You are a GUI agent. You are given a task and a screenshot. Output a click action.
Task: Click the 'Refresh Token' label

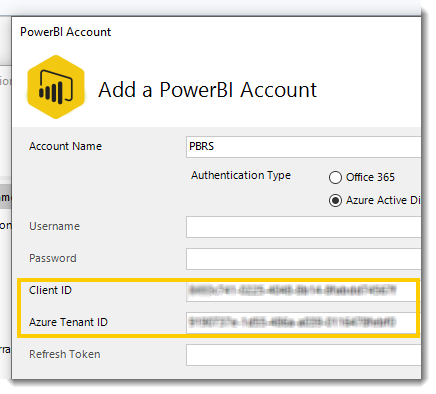tap(65, 354)
